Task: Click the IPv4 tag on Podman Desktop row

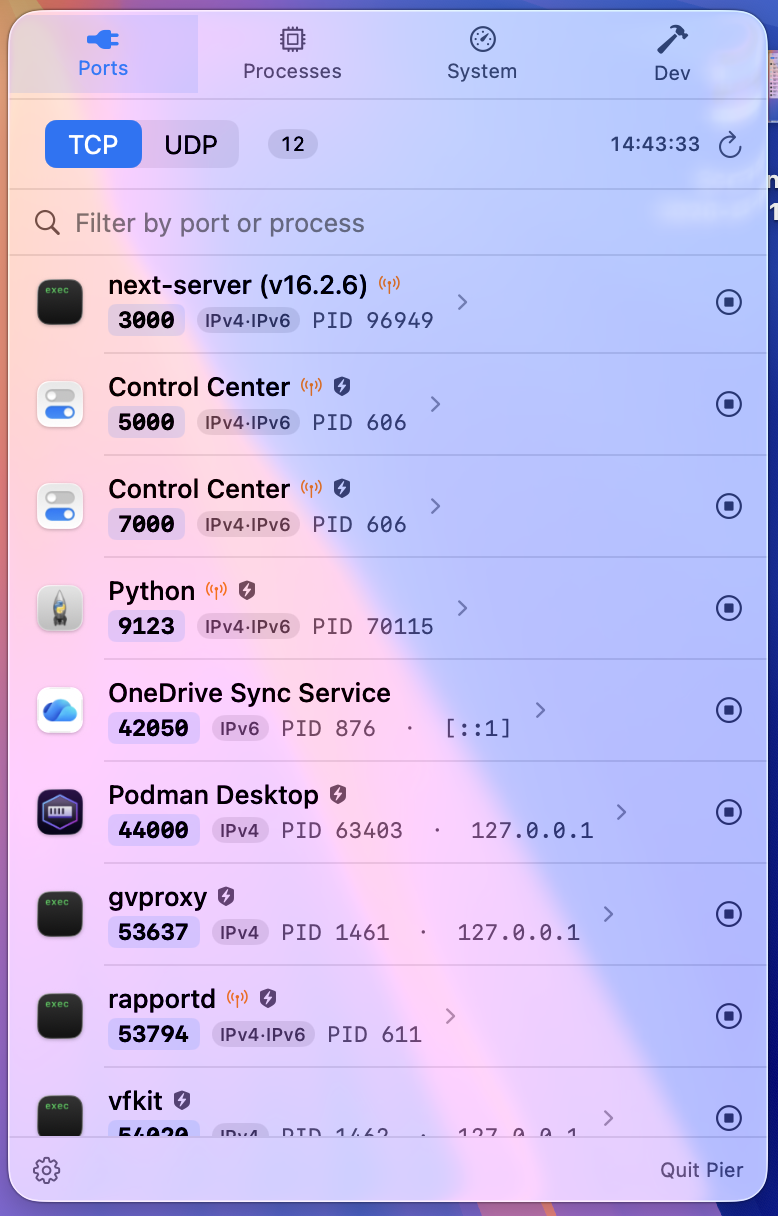Action: click(240, 830)
